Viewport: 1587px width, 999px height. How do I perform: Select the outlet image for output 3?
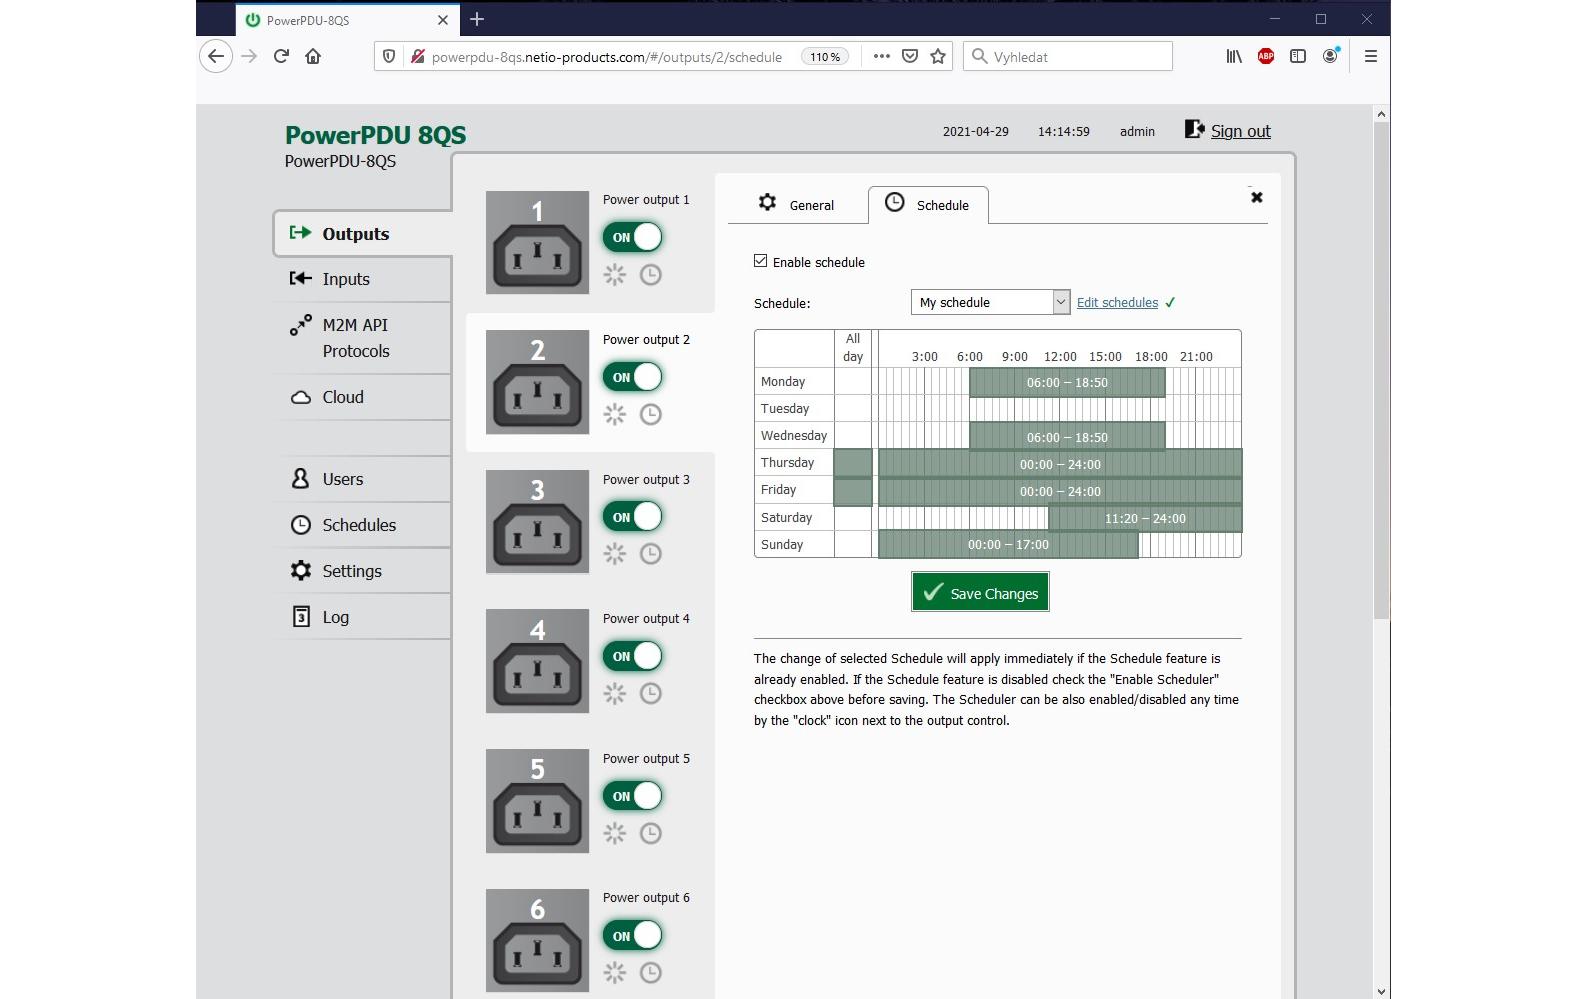537,521
